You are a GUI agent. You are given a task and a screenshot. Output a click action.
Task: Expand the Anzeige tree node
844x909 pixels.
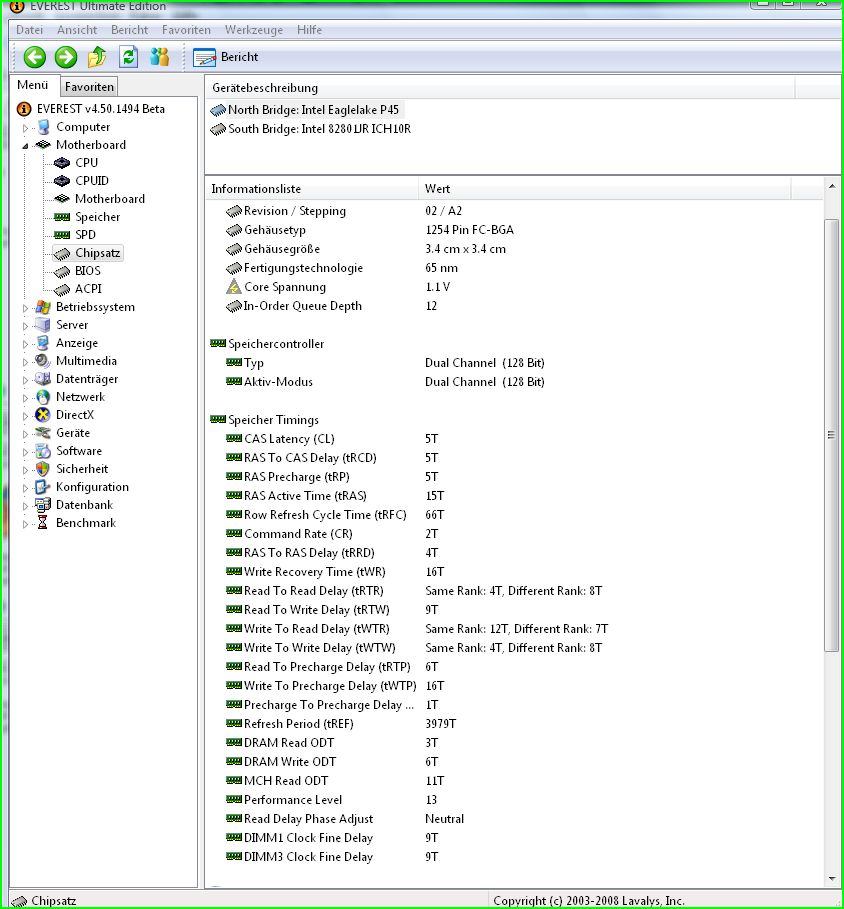tap(25, 344)
